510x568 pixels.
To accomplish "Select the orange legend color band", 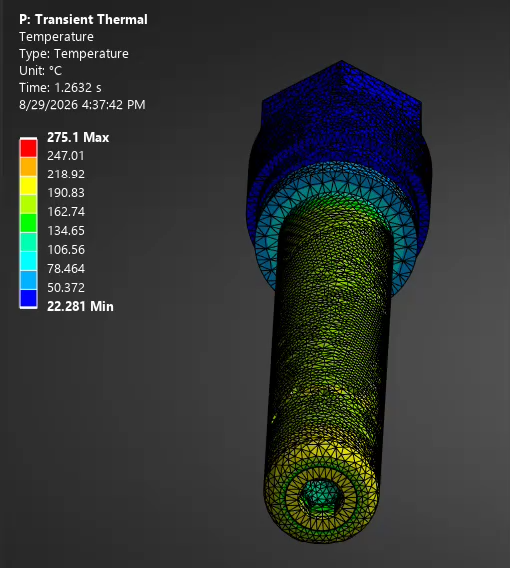I will click(28, 167).
